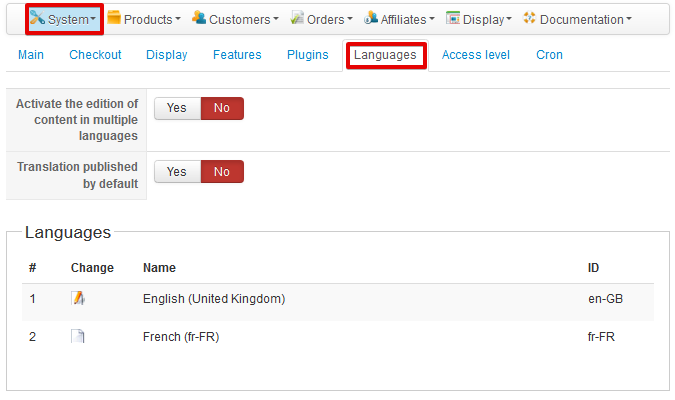This screenshot has width=675, height=400.
Task: Enable multi-language content editing with Yes
Action: [177, 108]
